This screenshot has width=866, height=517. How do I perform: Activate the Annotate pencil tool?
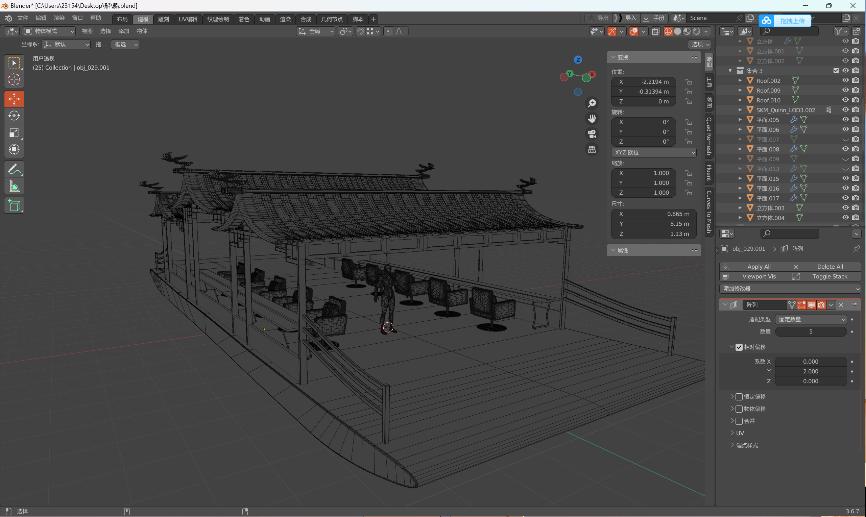tap(14, 169)
